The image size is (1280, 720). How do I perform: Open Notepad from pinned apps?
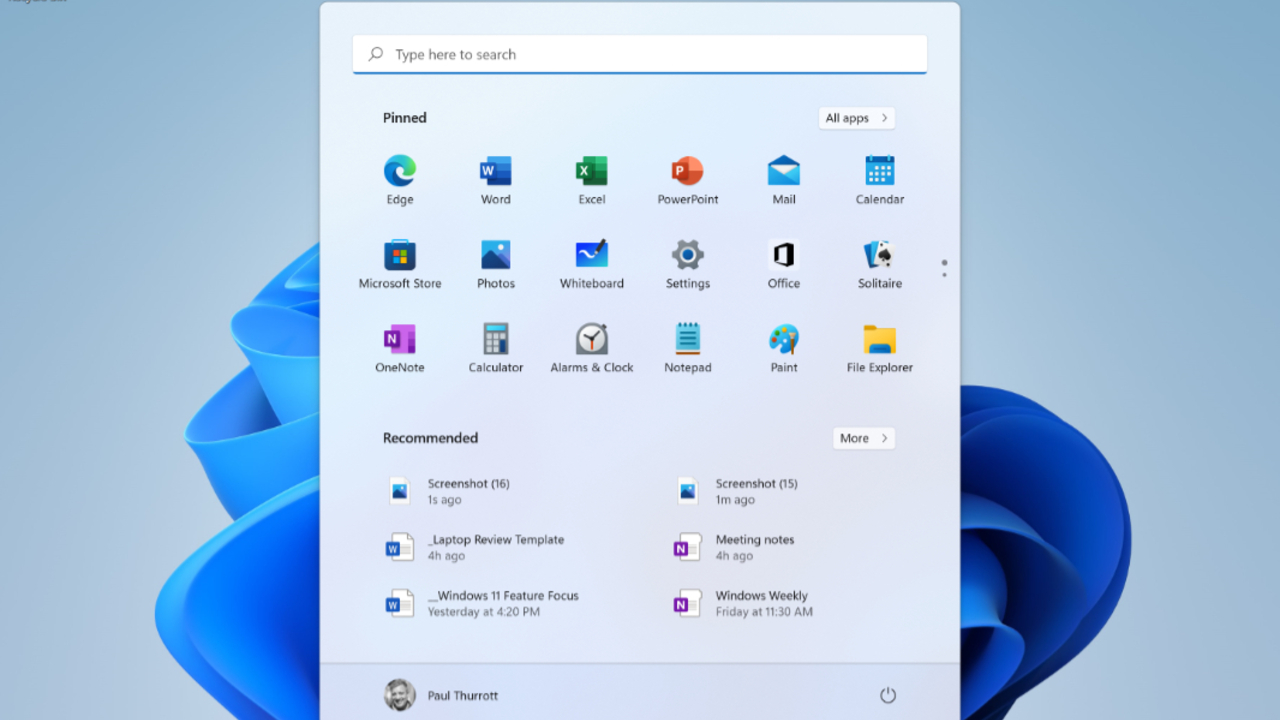pyautogui.click(x=688, y=348)
